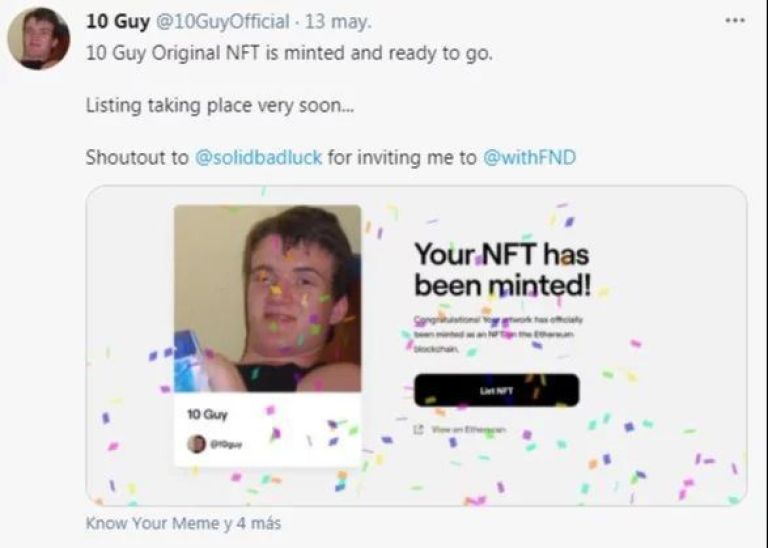Click the tweet text about minted NFT
This screenshot has height=548, width=768.
coord(289,53)
